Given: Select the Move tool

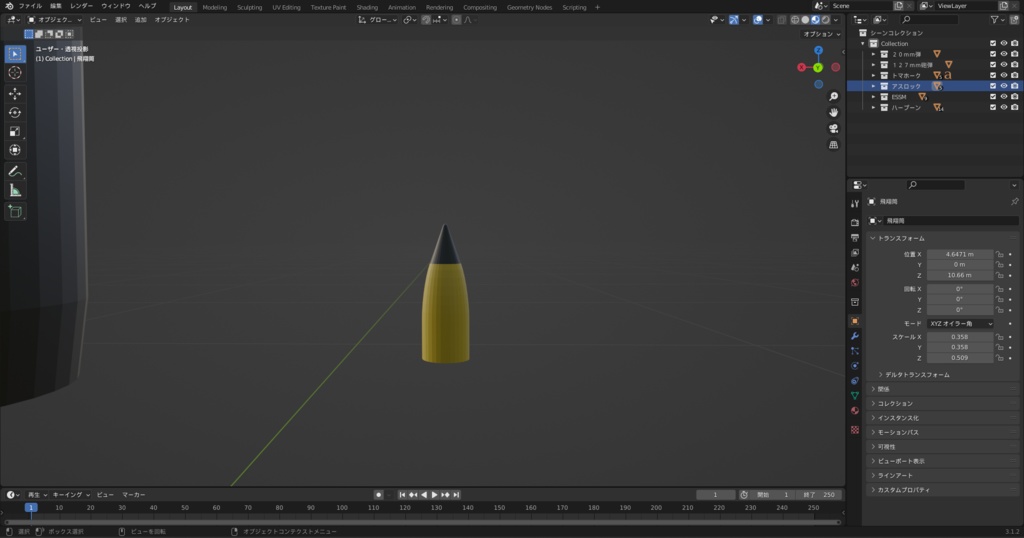Looking at the screenshot, I should pos(15,94).
